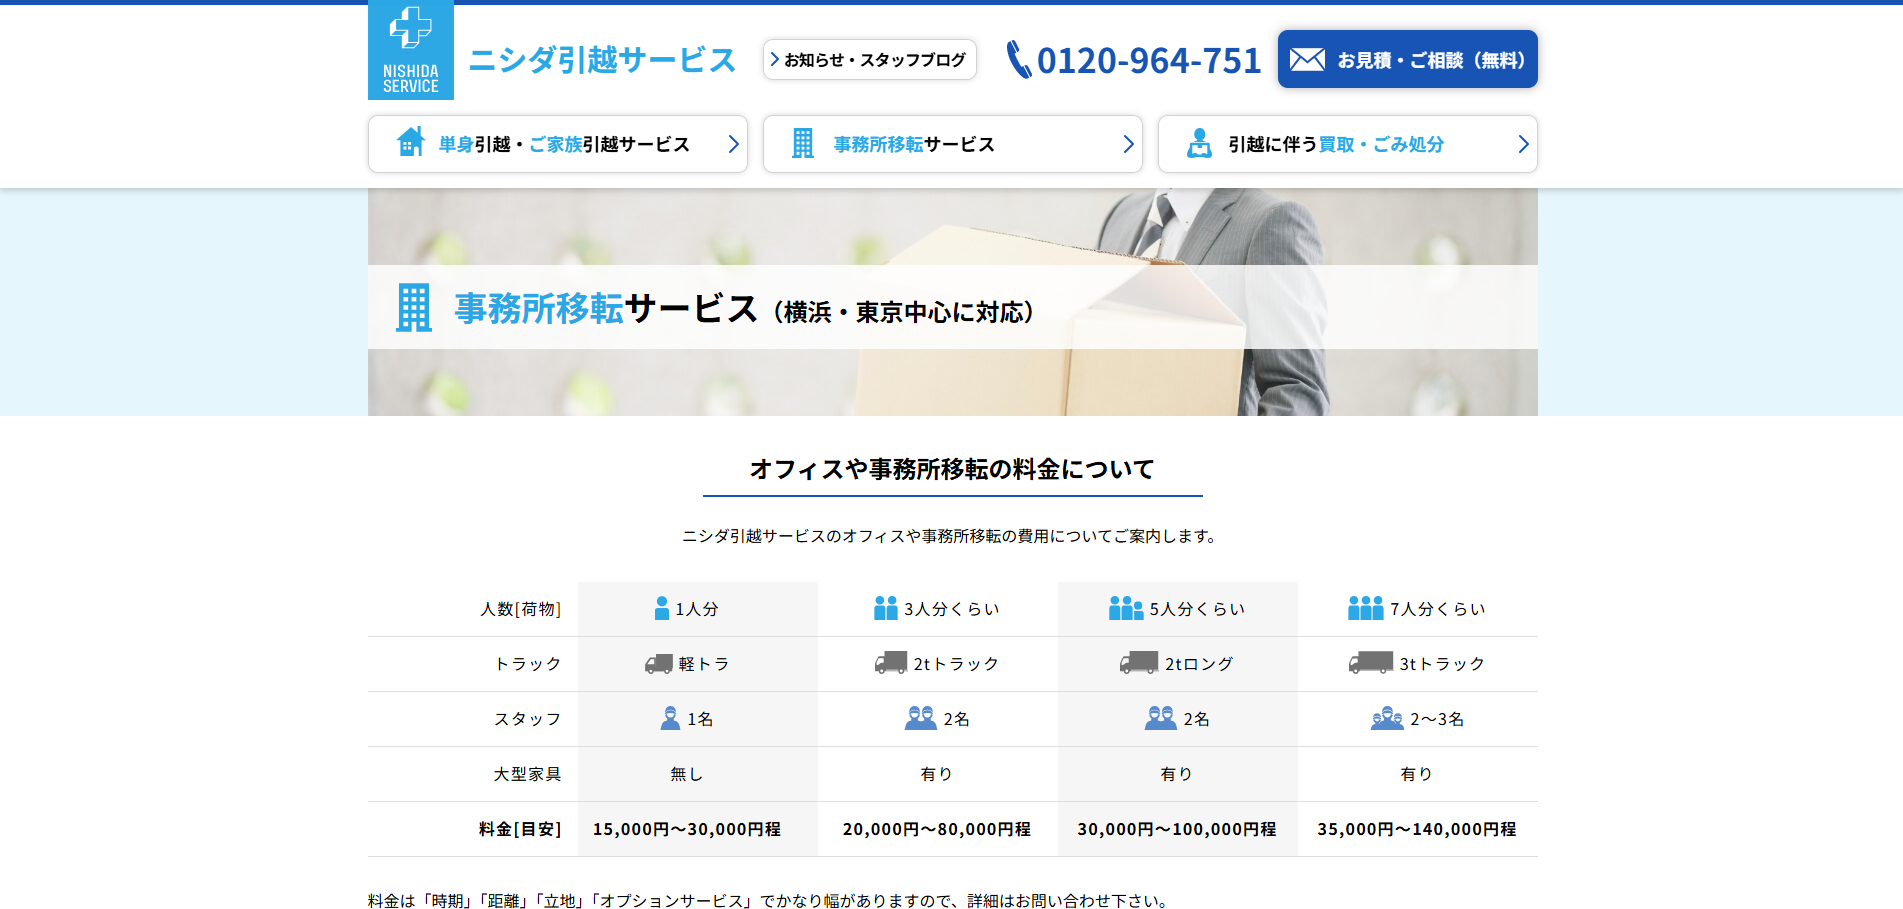Click the 2tロング truck icon
Screen dimensions: 1903x909
point(1137,663)
